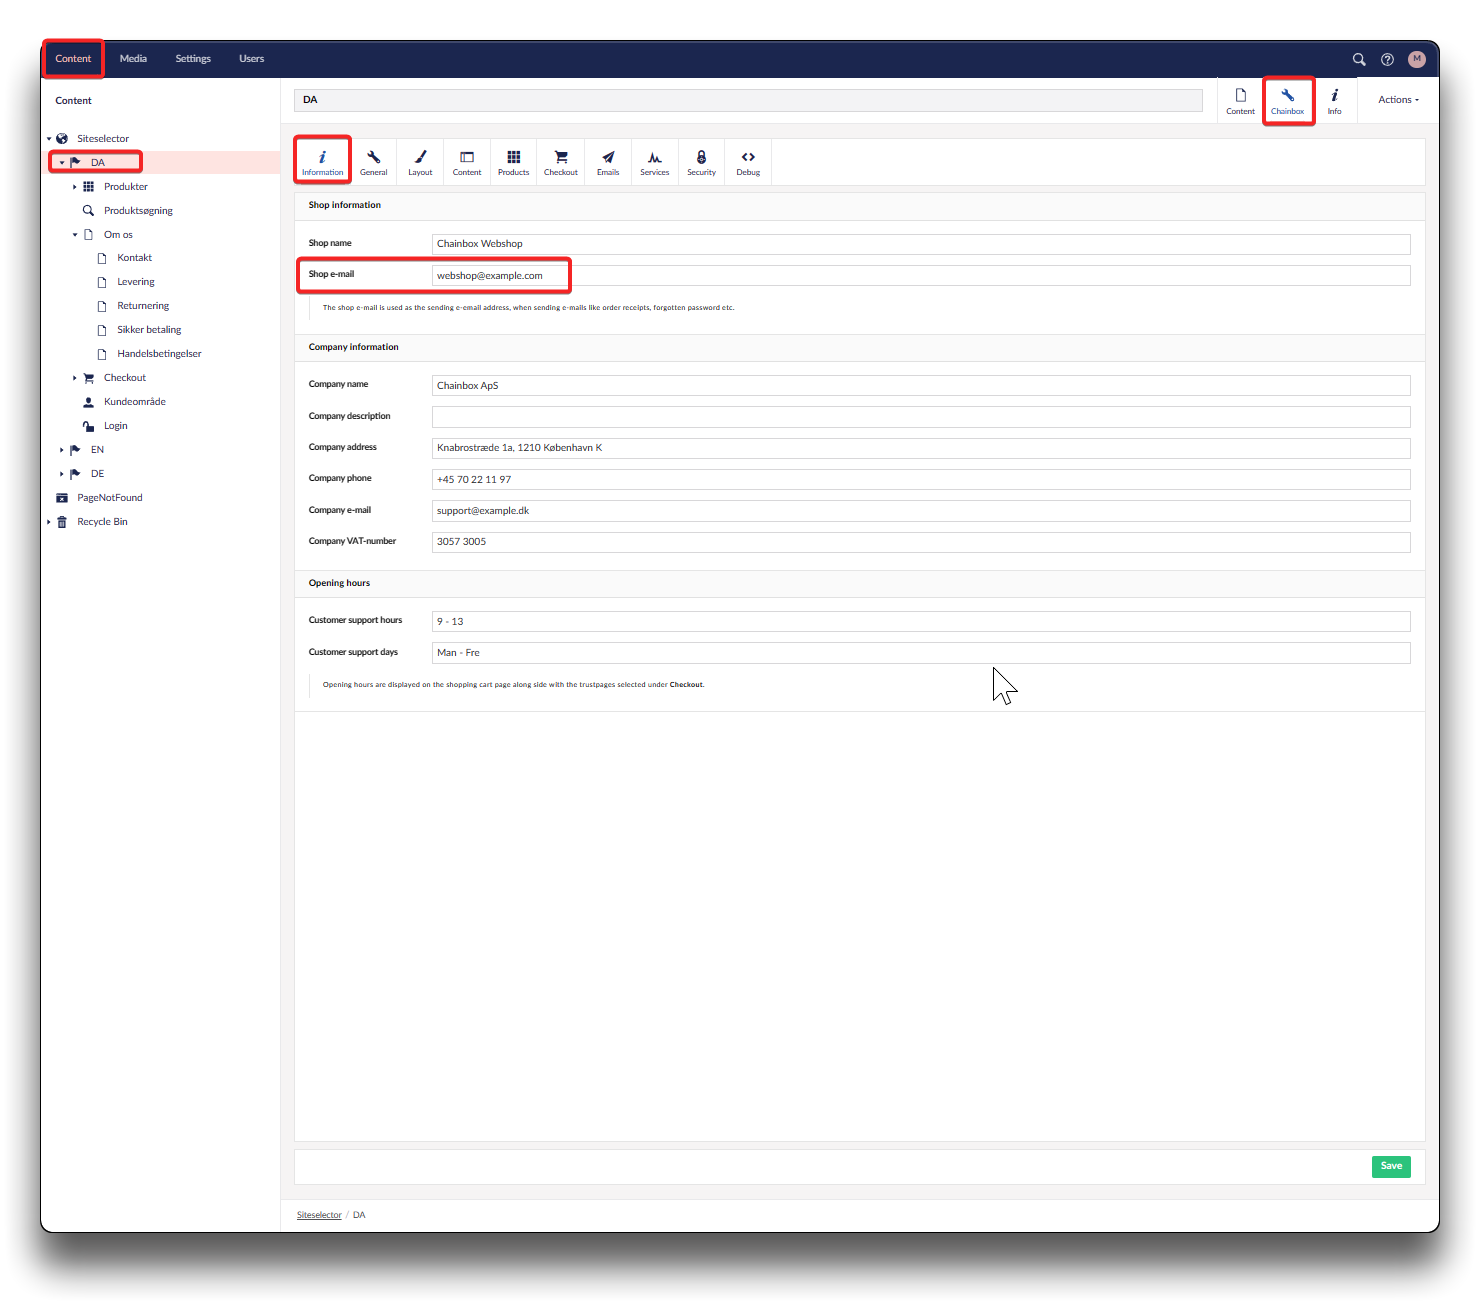The height and width of the screenshot is (1305, 1480).
Task: Open the Debug code tab
Action: [748, 162]
